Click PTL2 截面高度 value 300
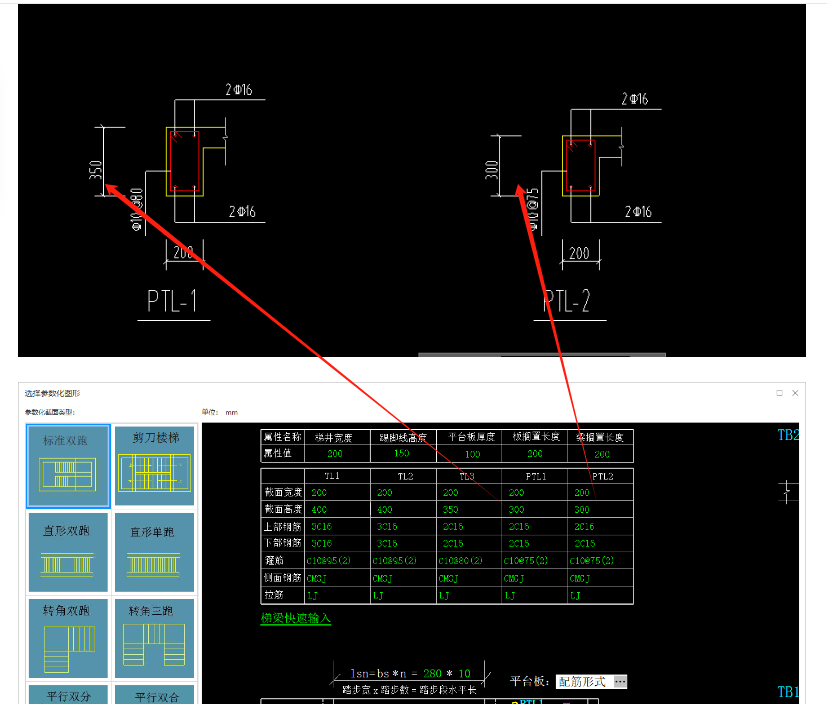 pyautogui.click(x=582, y=509)
